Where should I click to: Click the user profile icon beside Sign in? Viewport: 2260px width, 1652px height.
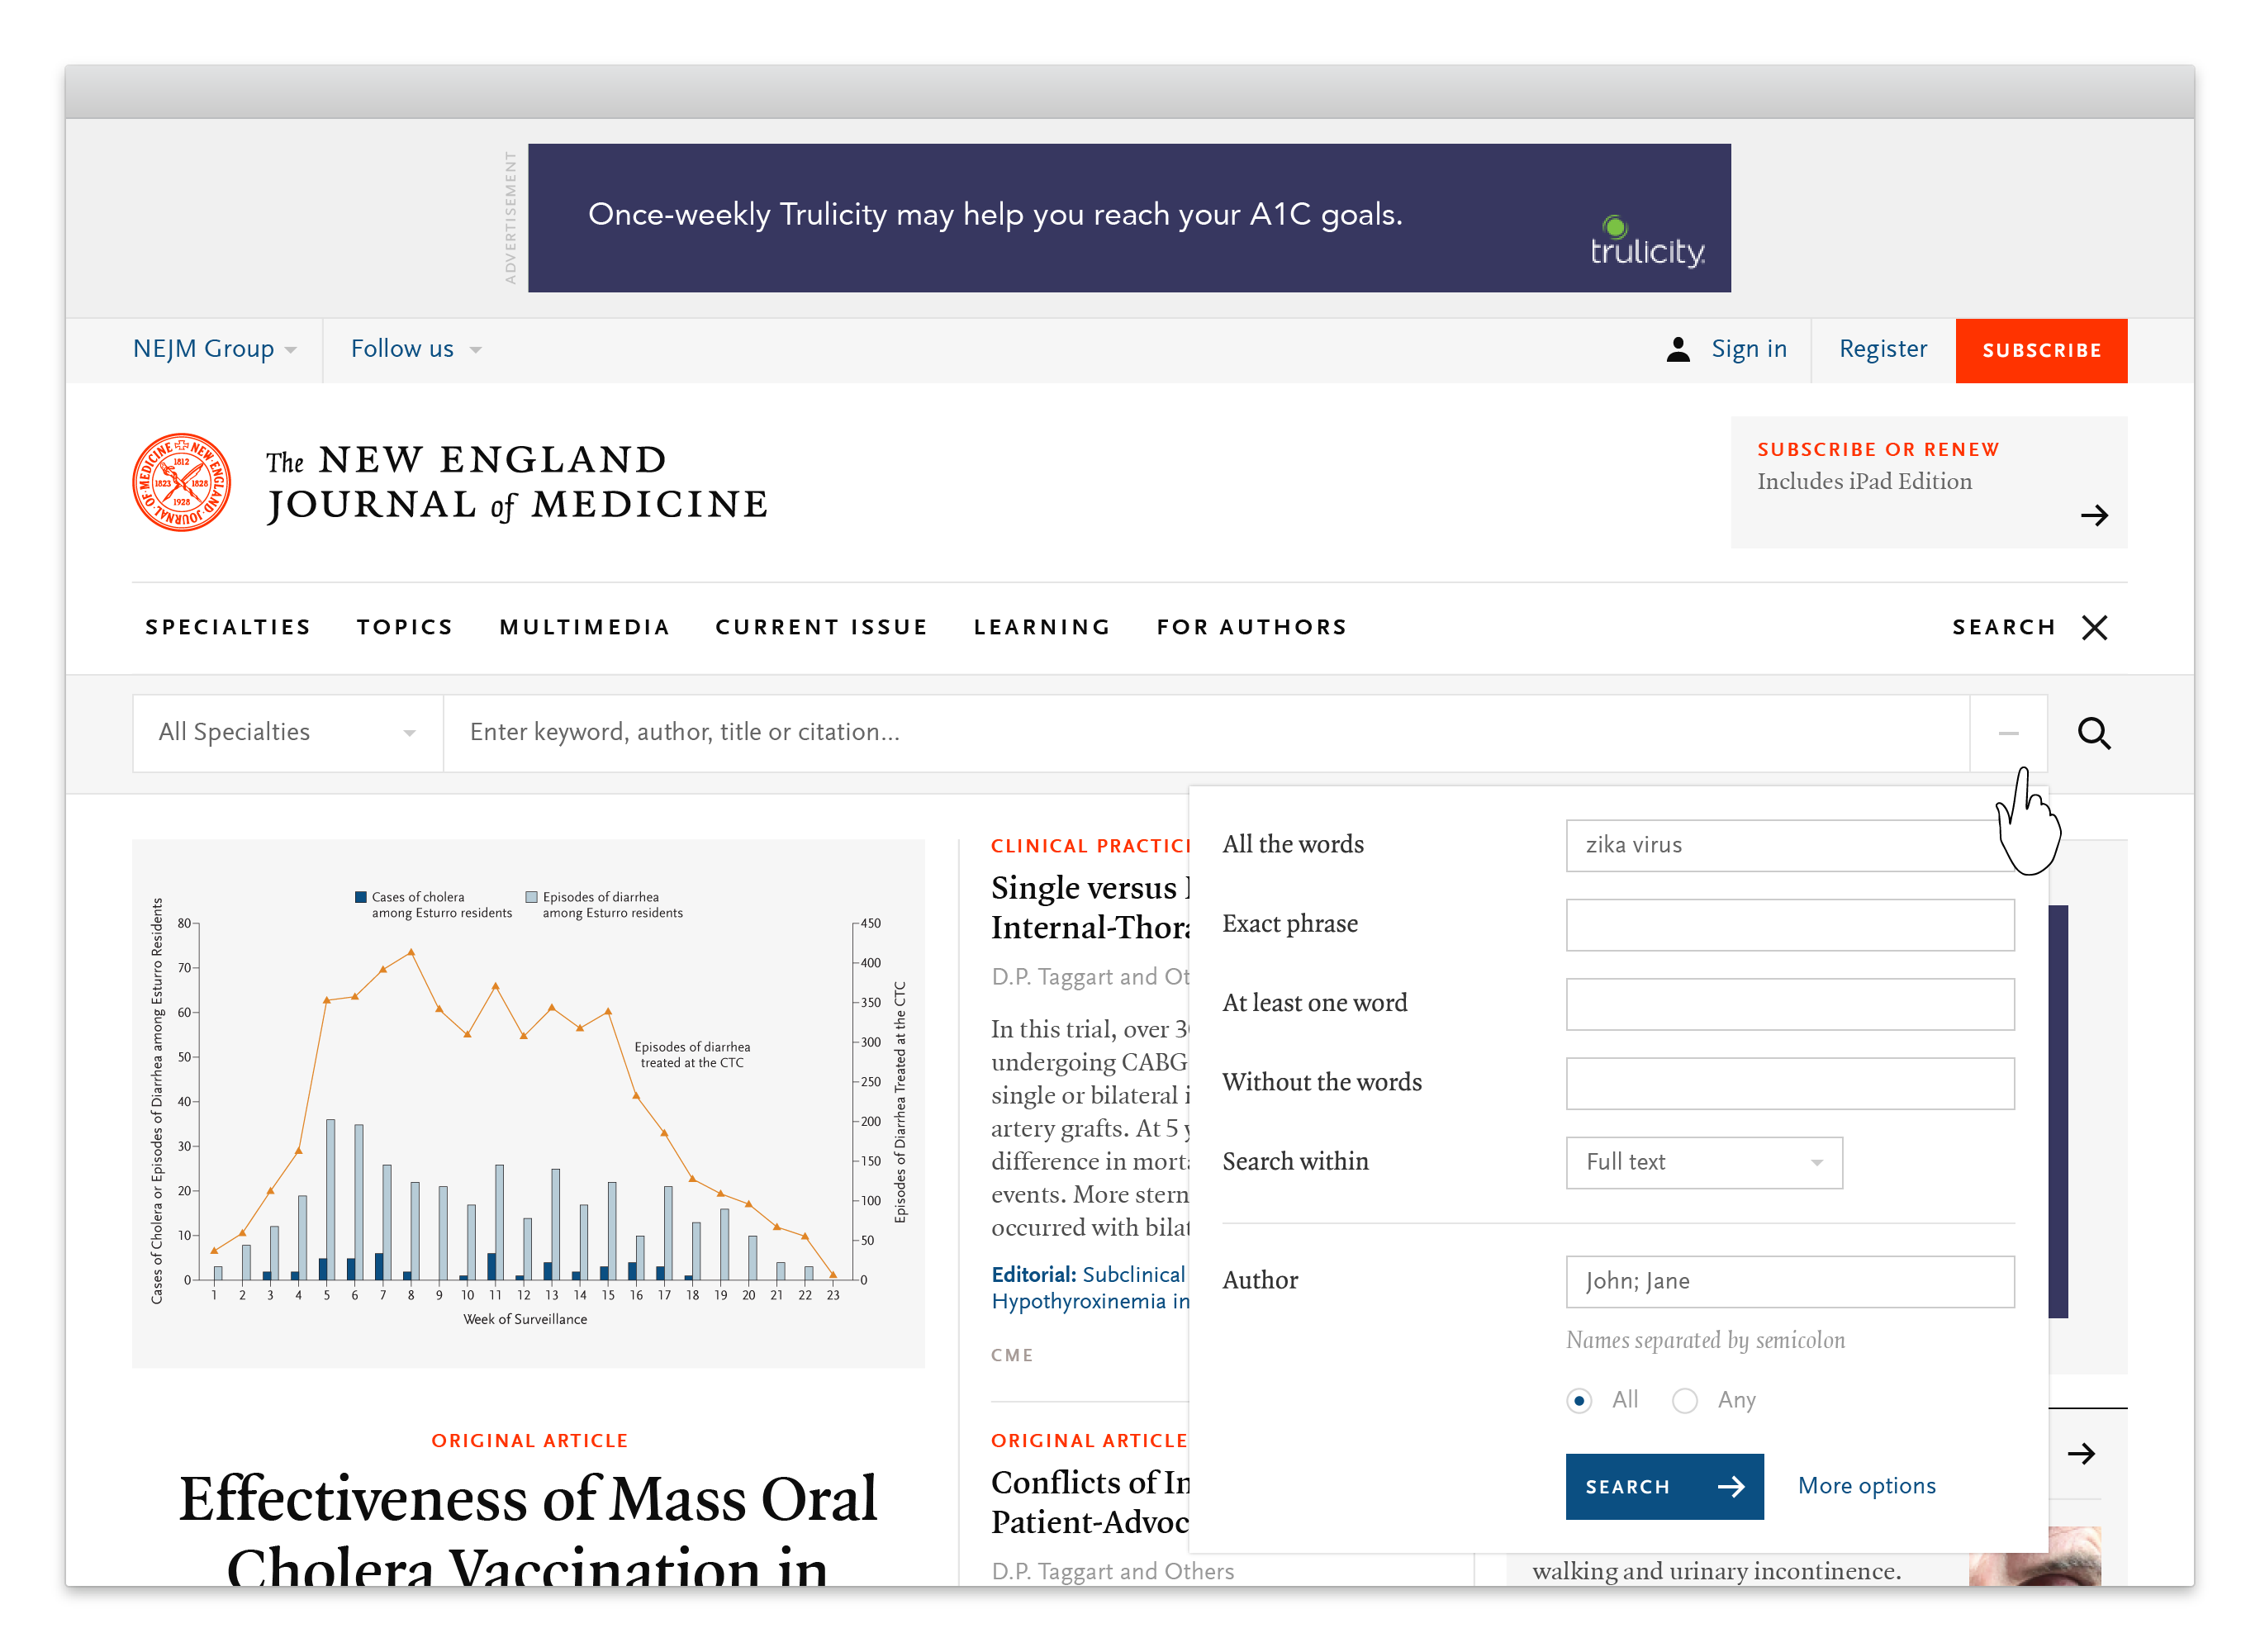pyautogui.click(x=1678, y=349)
